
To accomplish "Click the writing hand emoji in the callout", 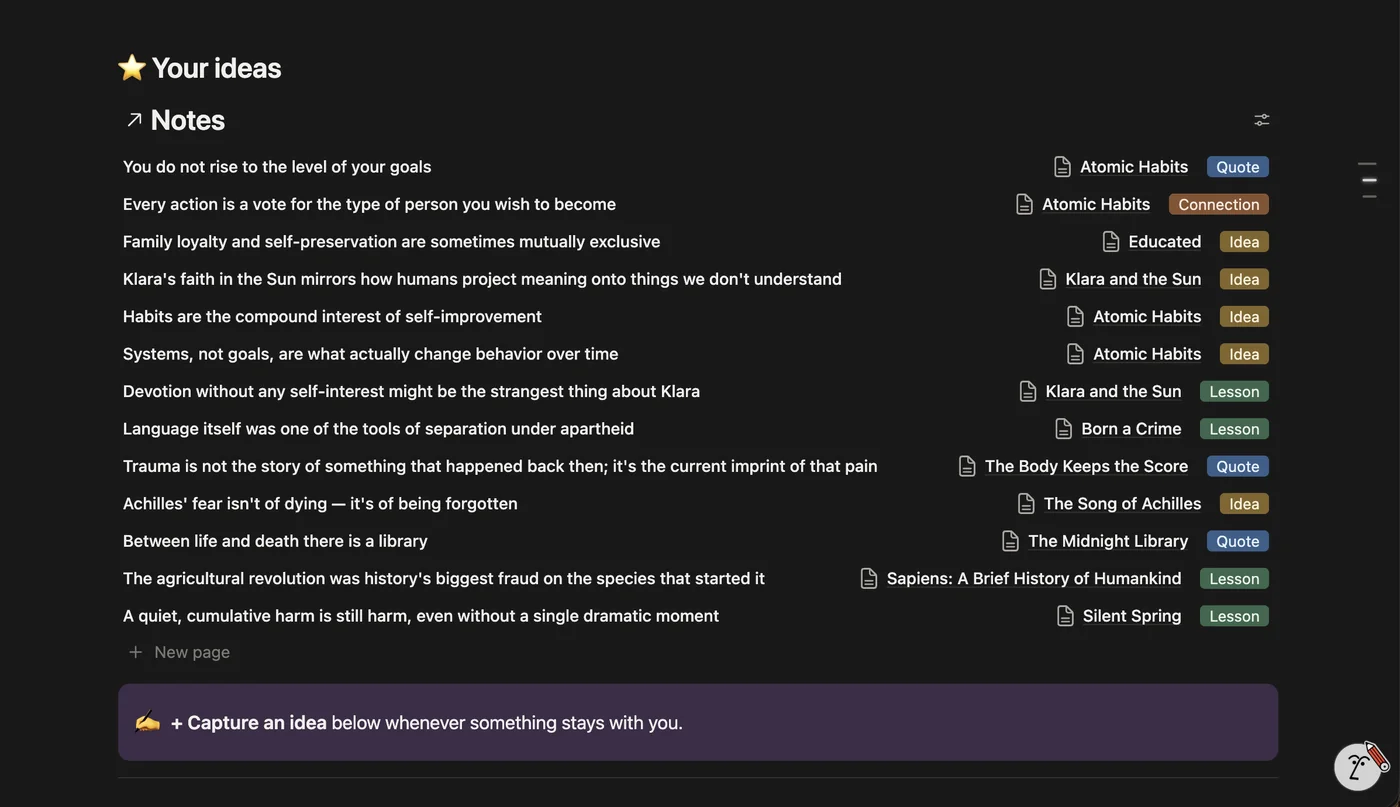I will [147, 722].
